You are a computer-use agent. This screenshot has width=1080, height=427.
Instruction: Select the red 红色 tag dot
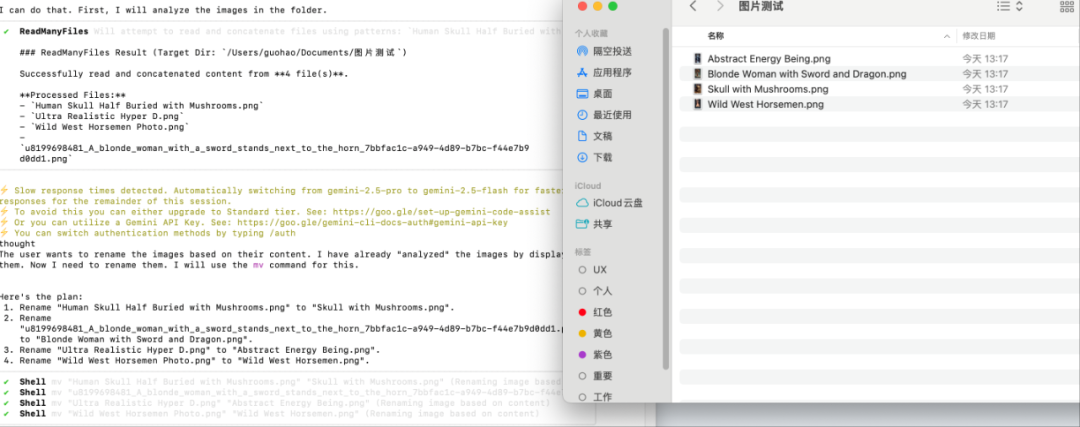tap(583, 313)
